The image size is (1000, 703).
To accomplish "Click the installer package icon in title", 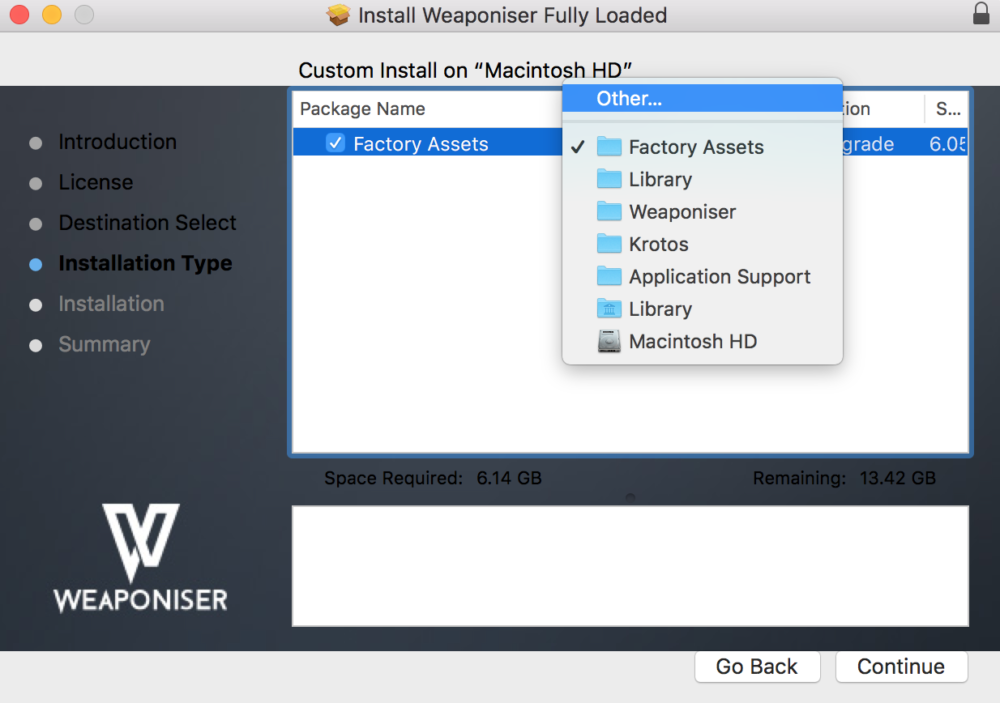I will (x=338, y=15).
